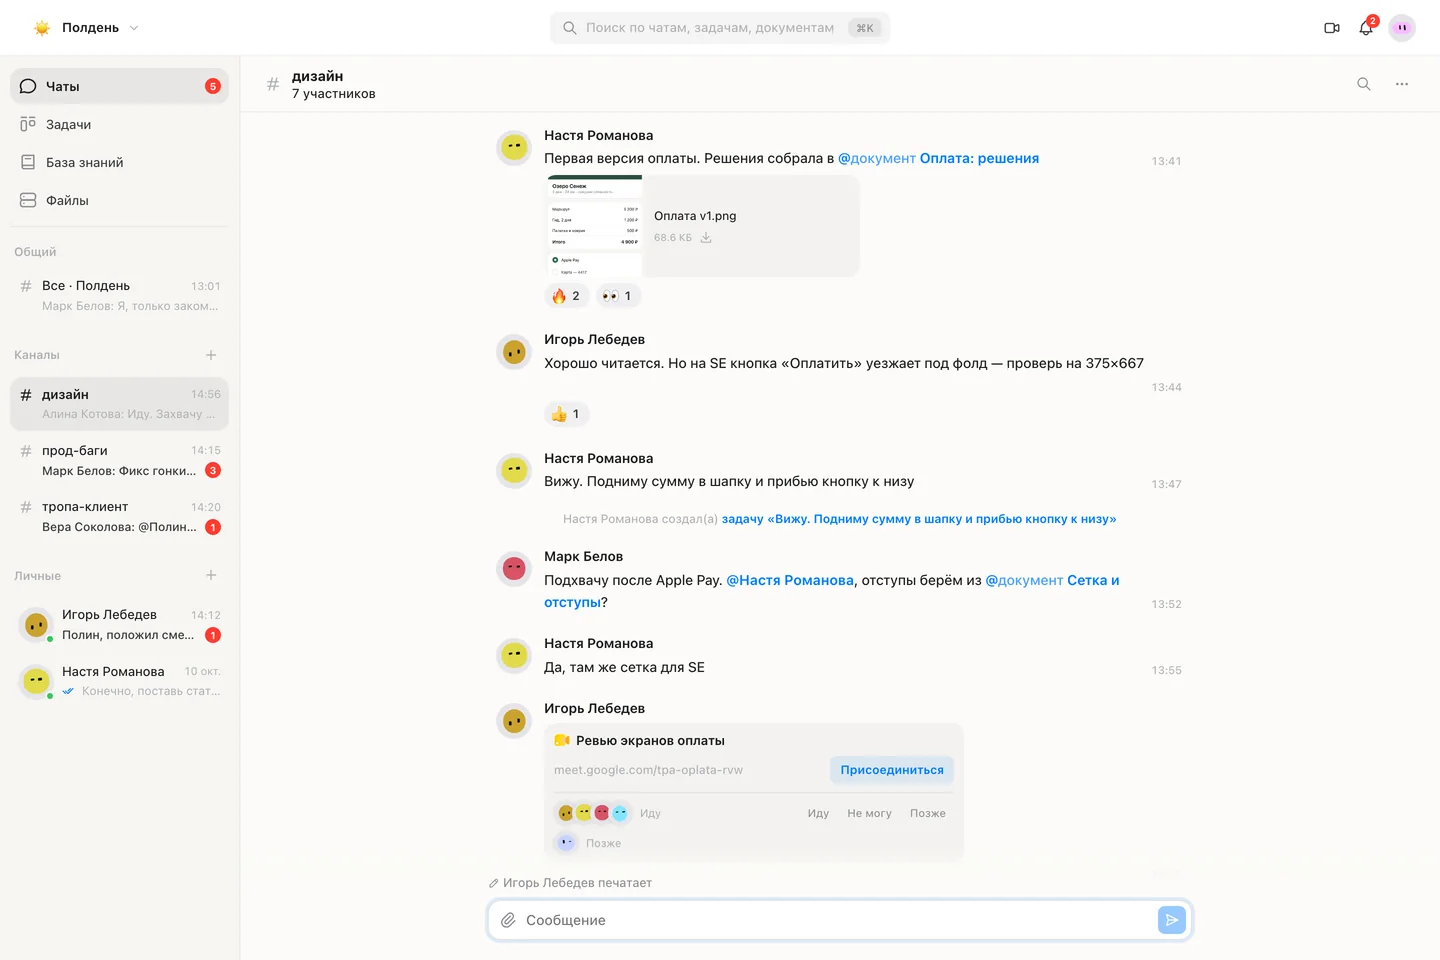Image resolution: width=1440 pixels, height=960 pixels.
Task: Download the Оплата v1.png file
Action: pos(706,238)
